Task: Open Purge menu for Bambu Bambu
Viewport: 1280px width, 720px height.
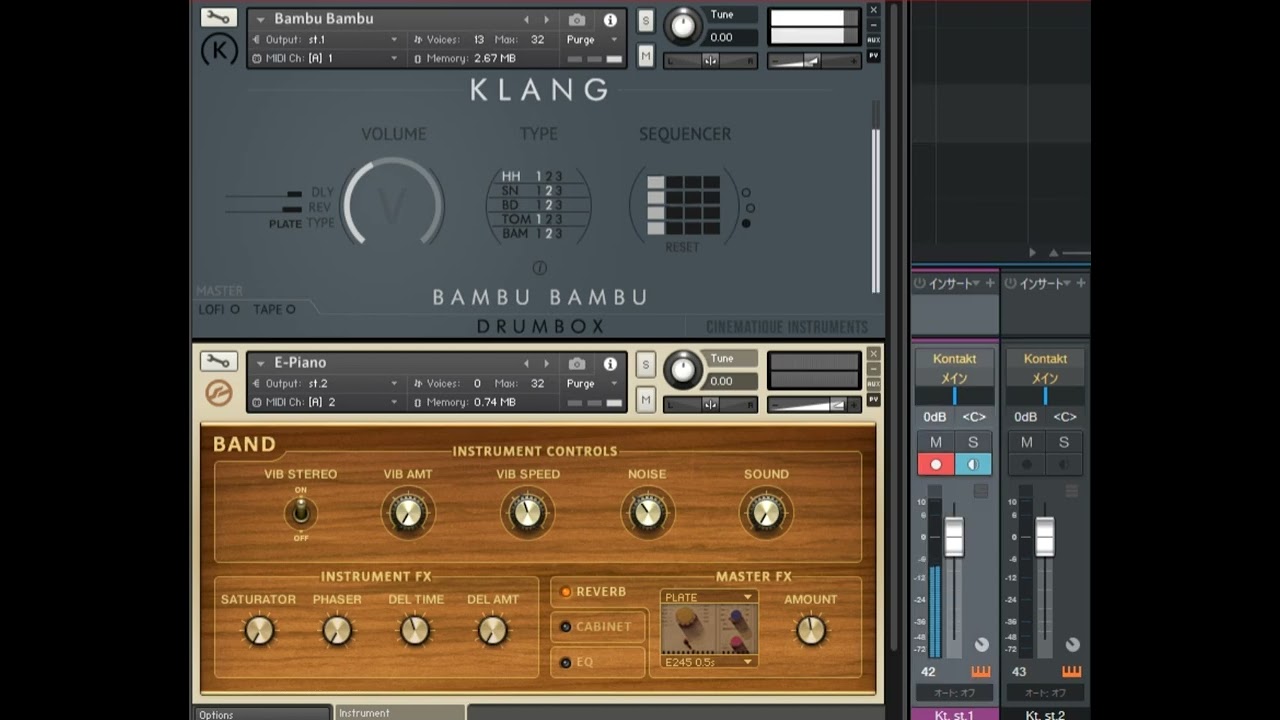Action: (x=590, y=40)
